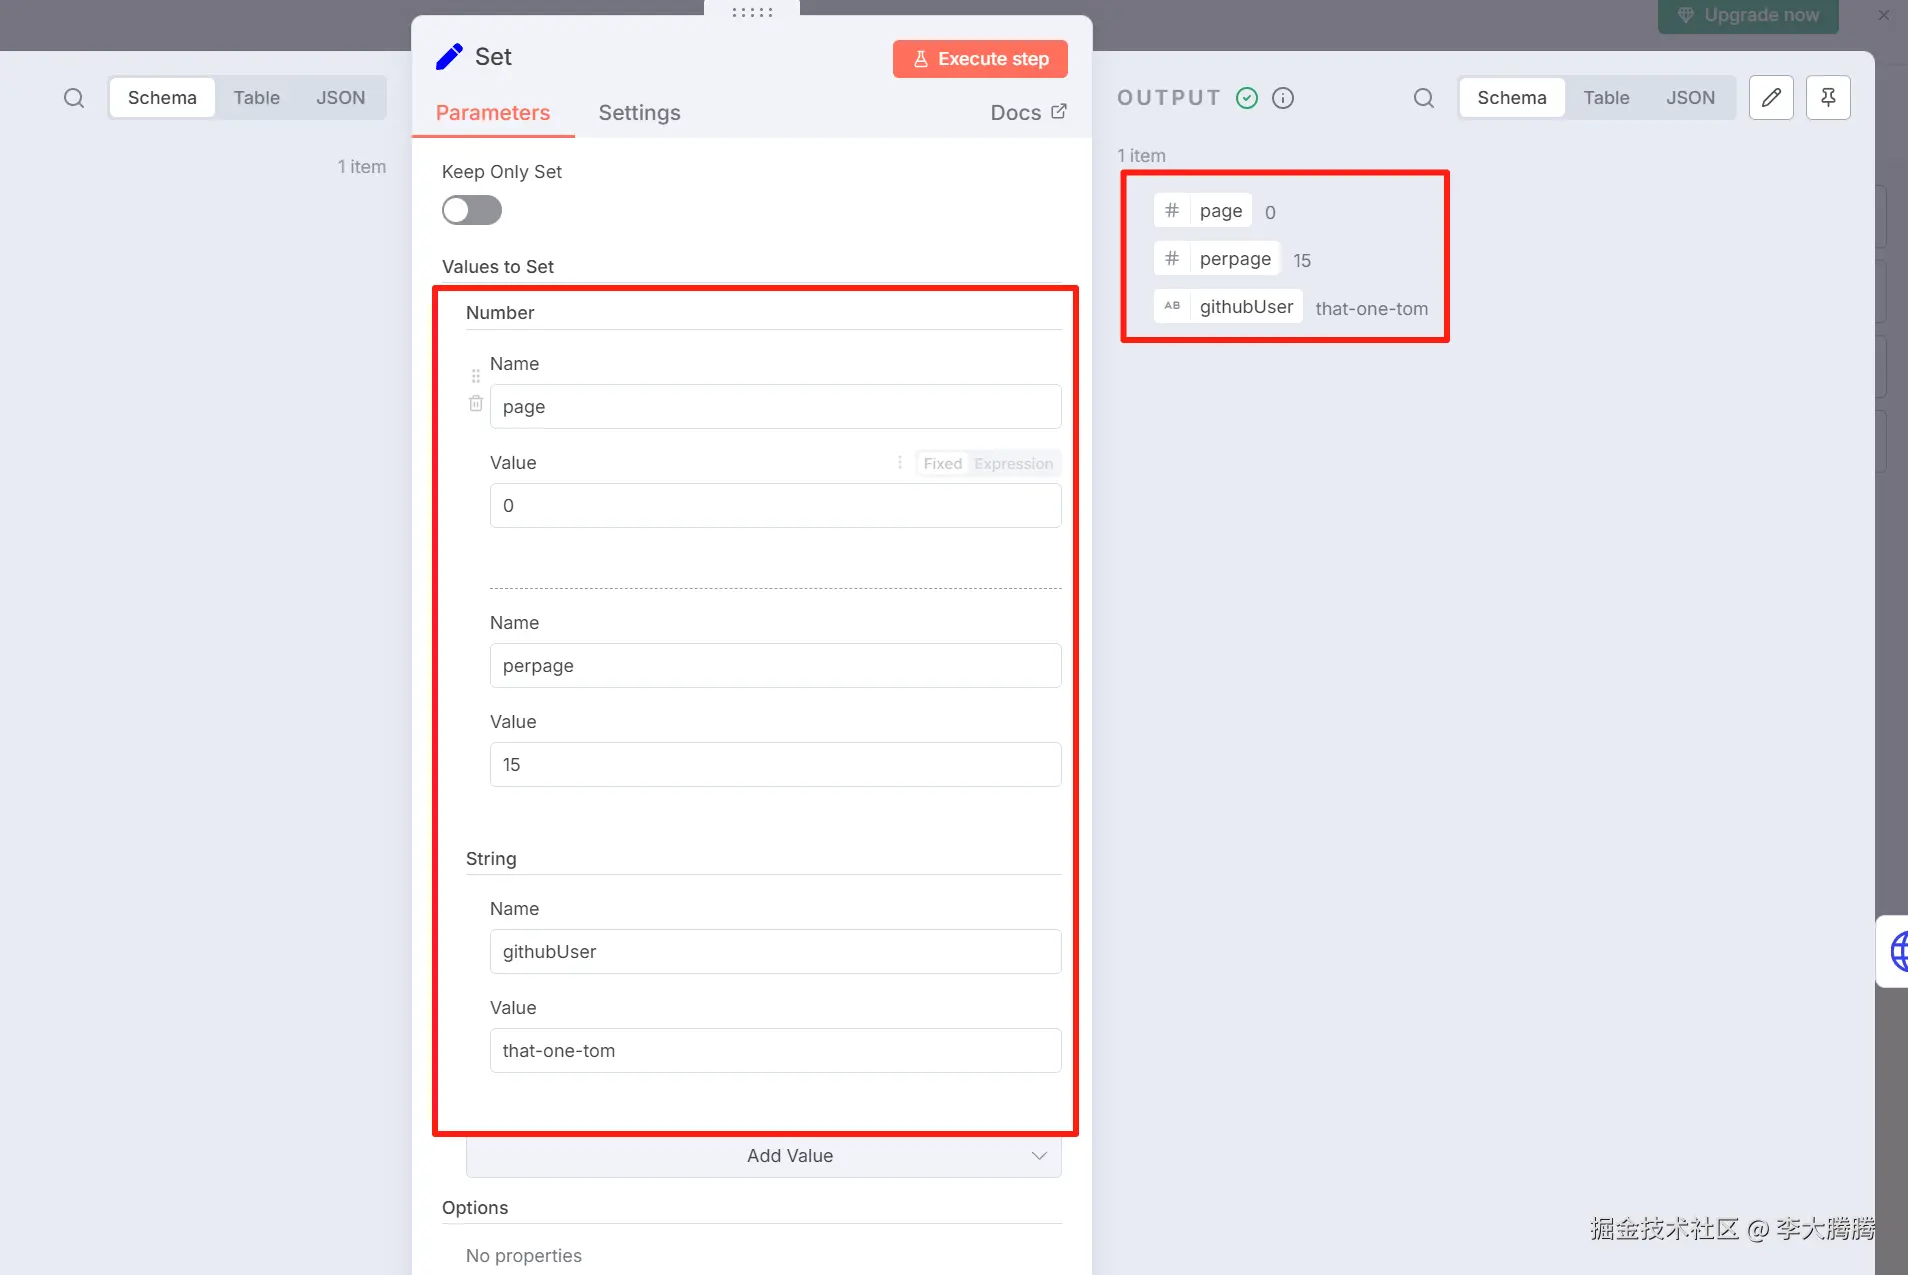Image resolution: width=1908 pixels, height=1275 pixels.
Task: Click the githubUser output schema pill
Action: (1228, 307)
